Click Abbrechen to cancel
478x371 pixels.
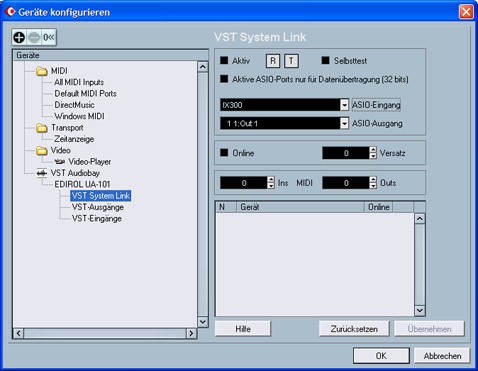[x=442, y=356]
